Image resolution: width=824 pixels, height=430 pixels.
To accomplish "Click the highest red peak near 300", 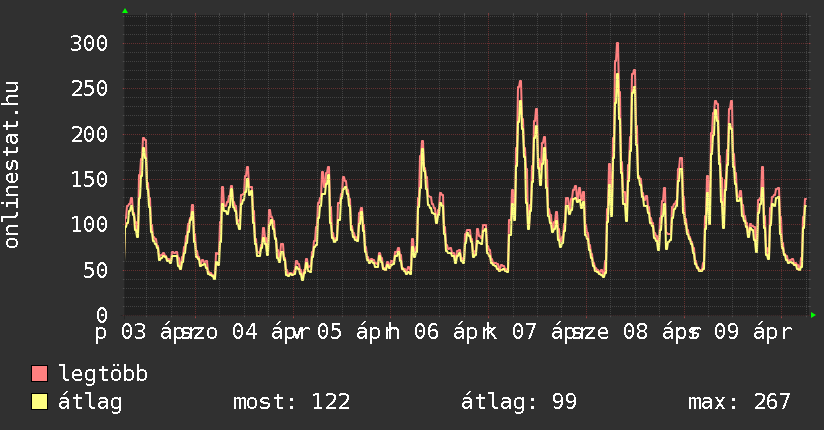I will point(617,44).
